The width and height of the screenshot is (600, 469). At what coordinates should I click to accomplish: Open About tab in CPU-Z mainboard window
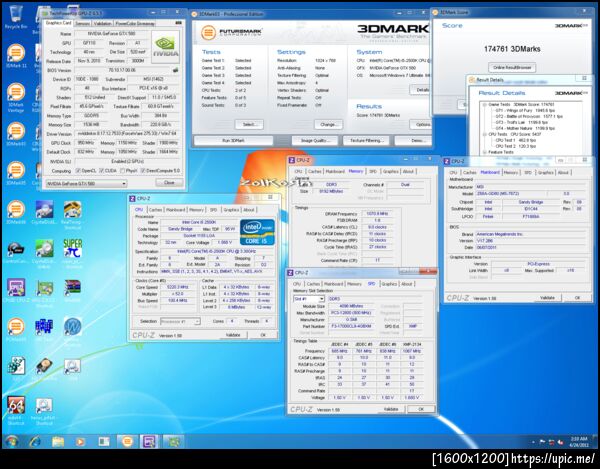click(563, 173)
